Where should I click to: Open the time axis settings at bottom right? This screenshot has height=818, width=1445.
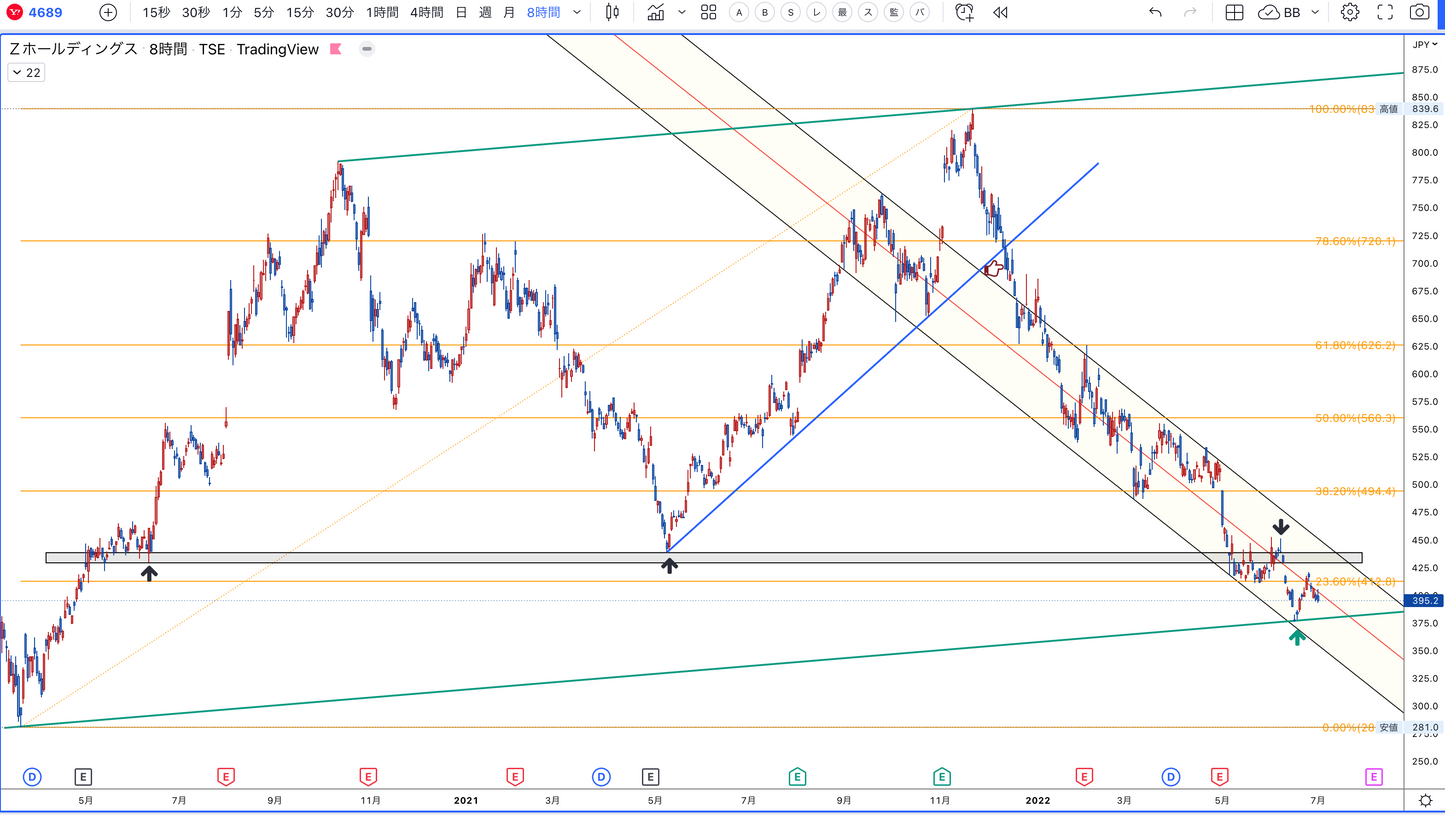point(1424,800)
